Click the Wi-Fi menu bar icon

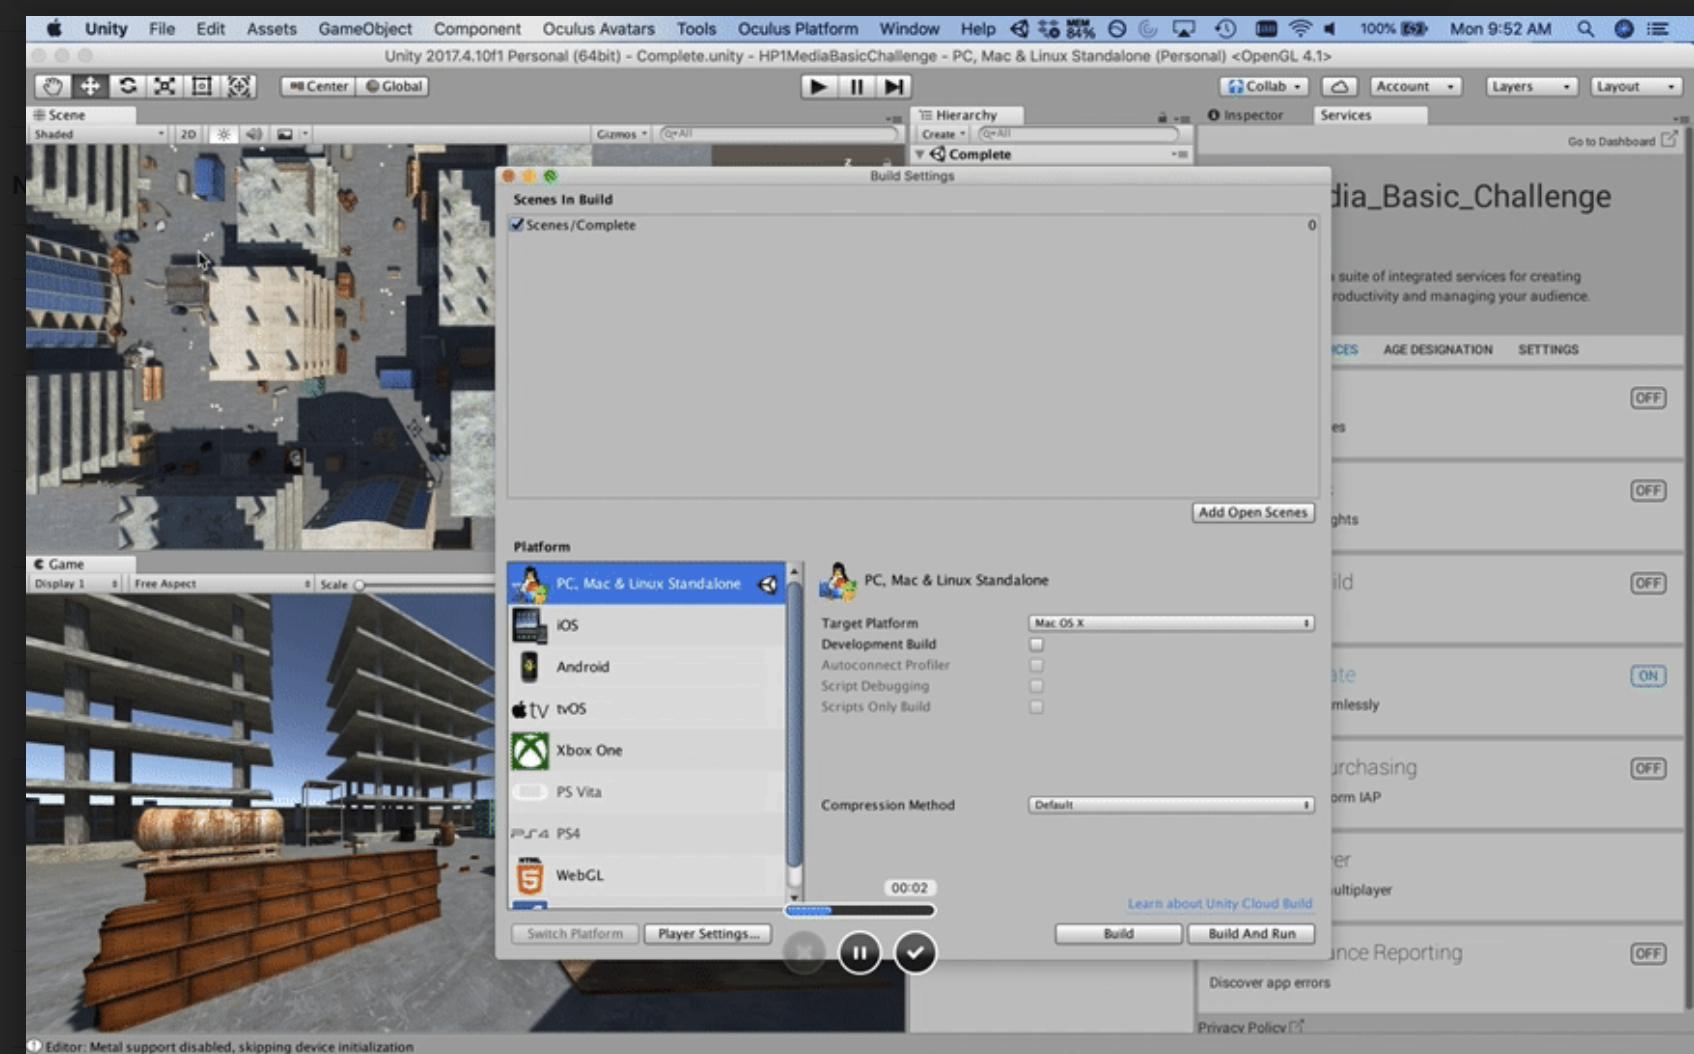pos(1299,29)
